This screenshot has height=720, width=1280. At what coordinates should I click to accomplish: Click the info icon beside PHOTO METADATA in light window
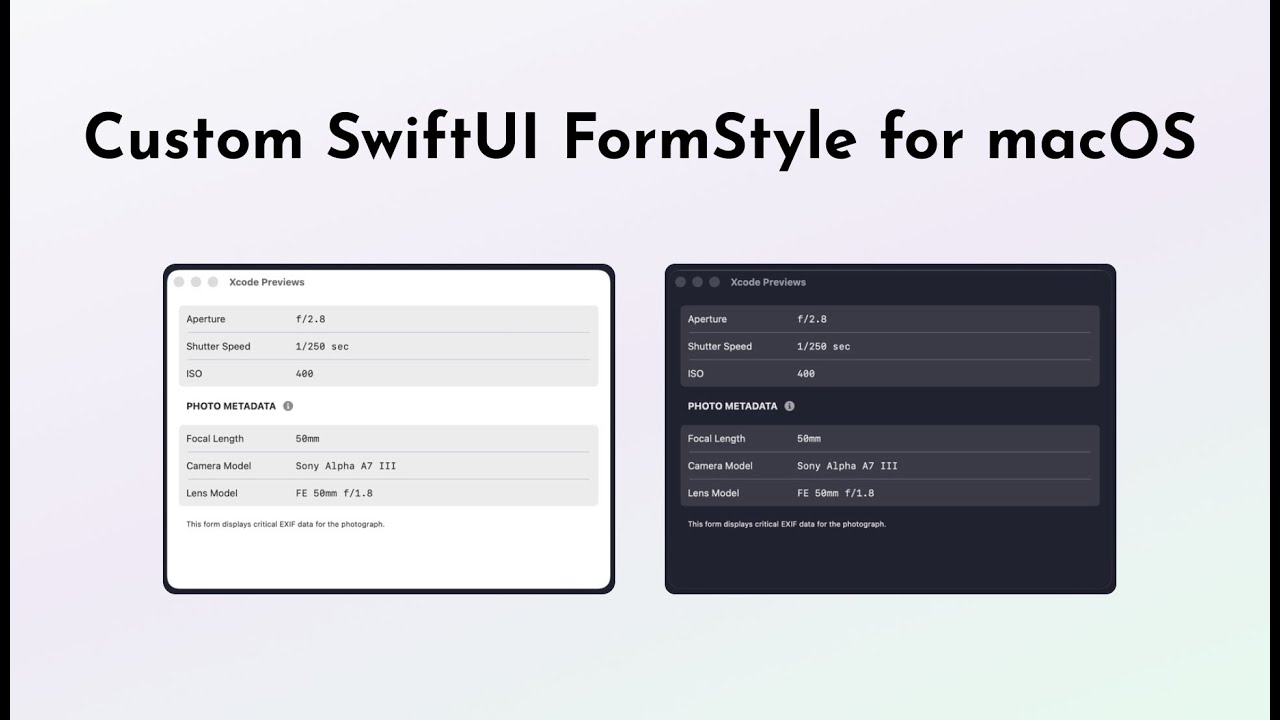(288, 406)
